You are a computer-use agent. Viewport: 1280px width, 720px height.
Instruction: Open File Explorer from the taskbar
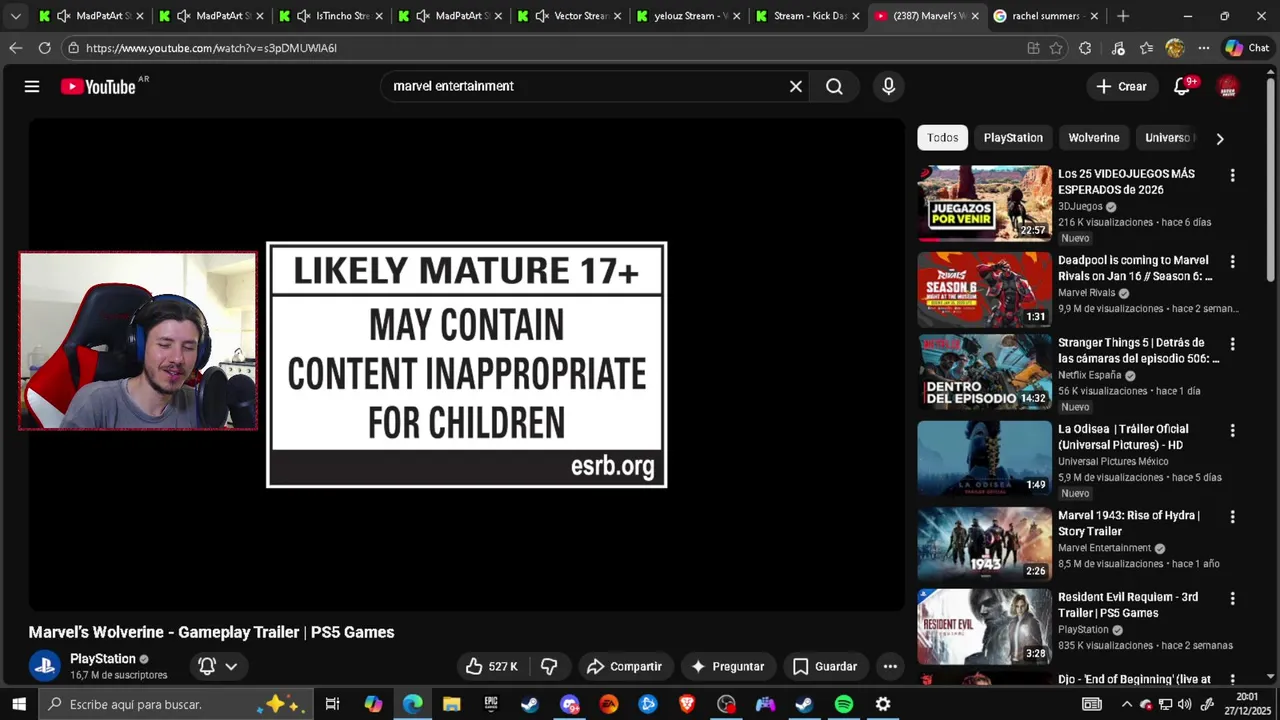[452, 704]
